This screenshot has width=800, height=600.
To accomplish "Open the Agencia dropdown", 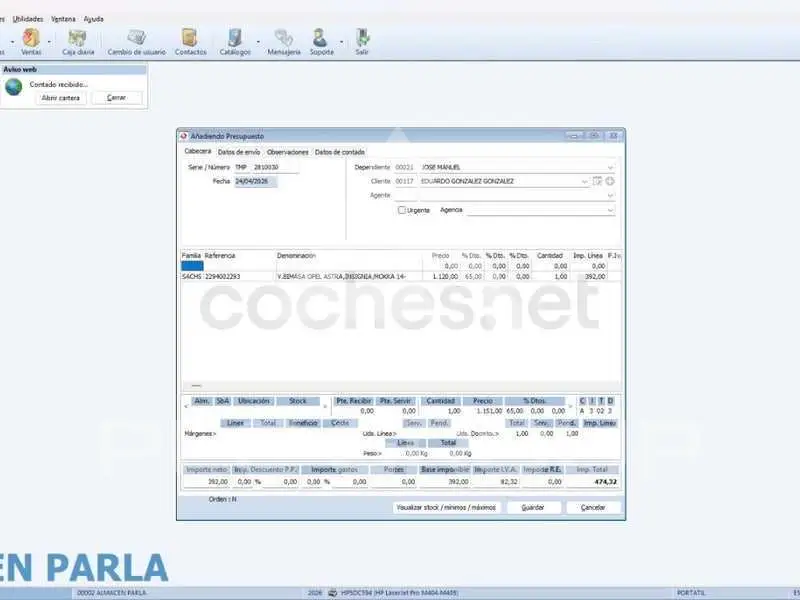I will coord(610,210).
